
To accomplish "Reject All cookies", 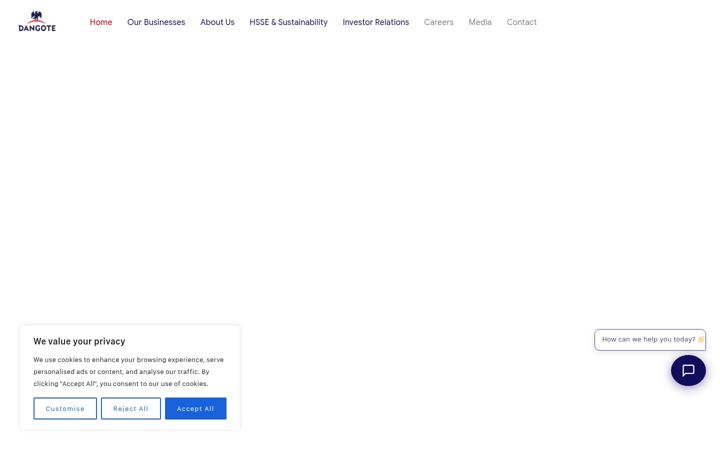I will (131, 408).
